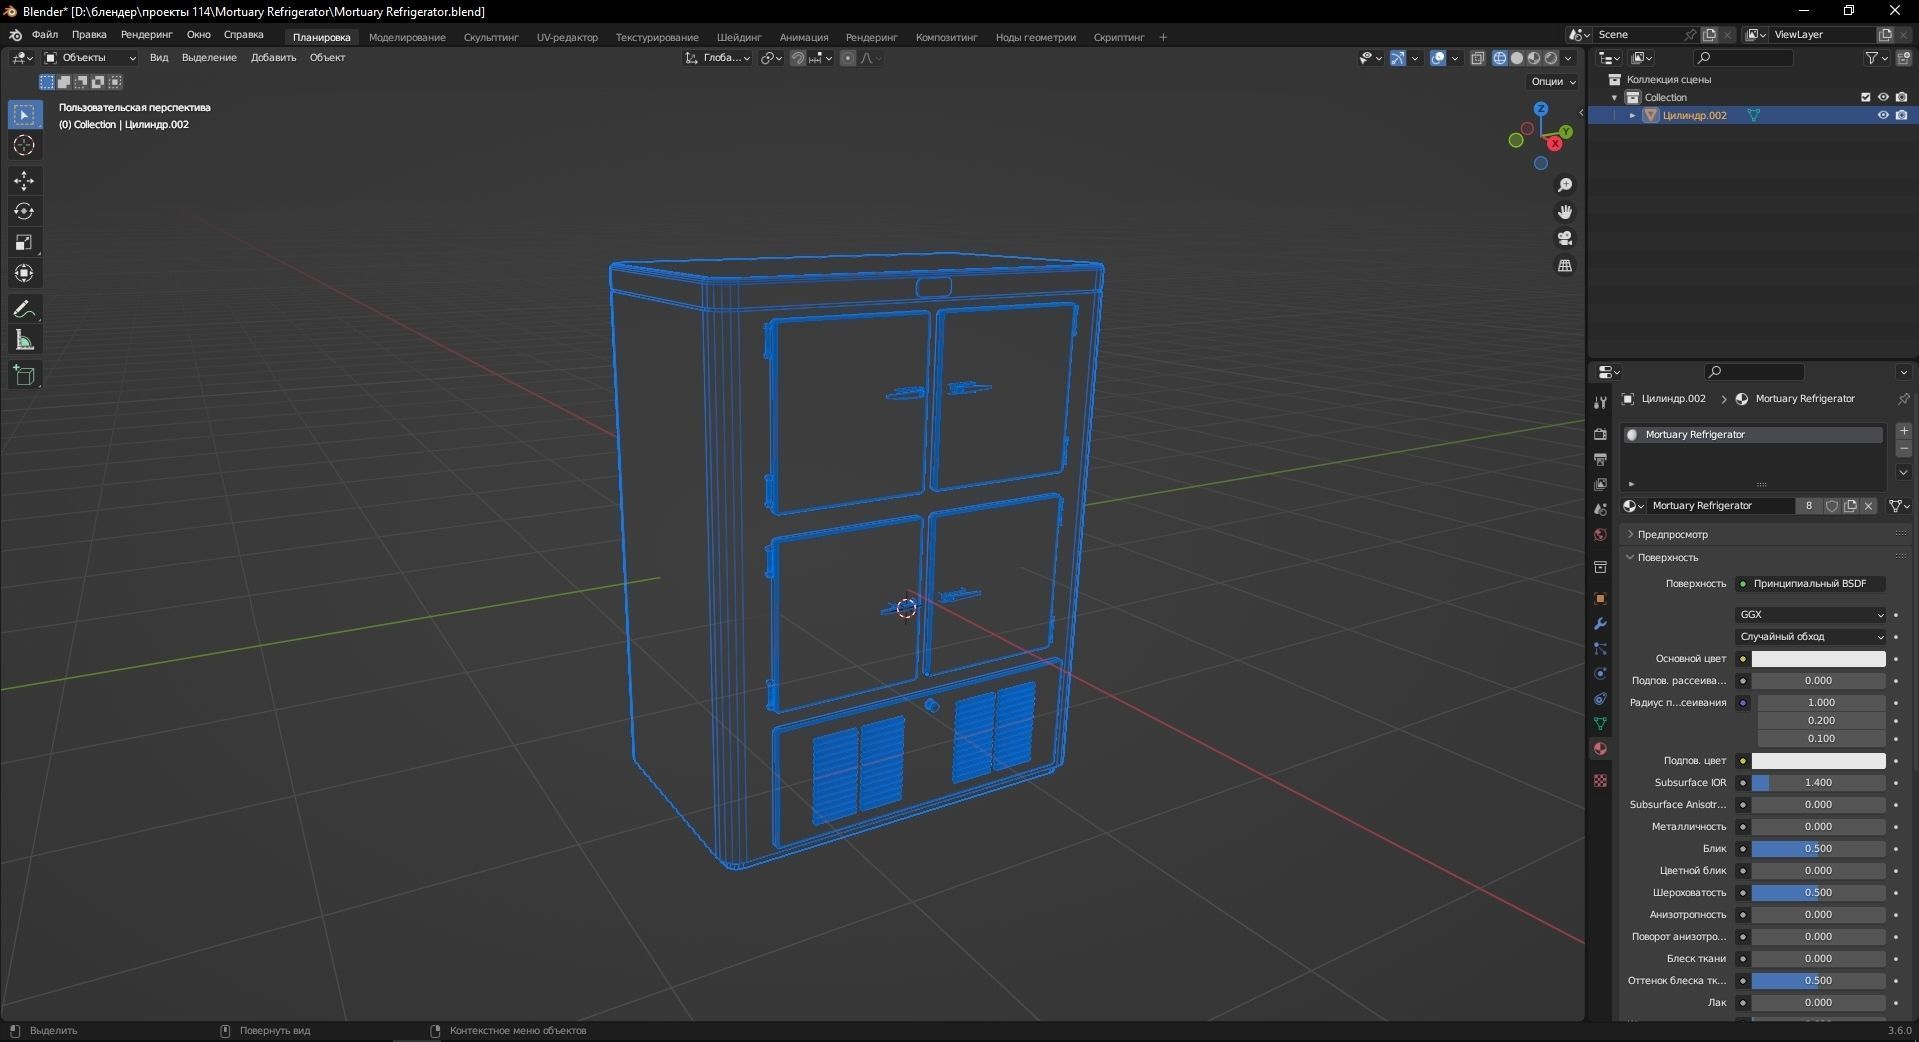
Task: Select the Transform tool
Action: tap(24, 274)
